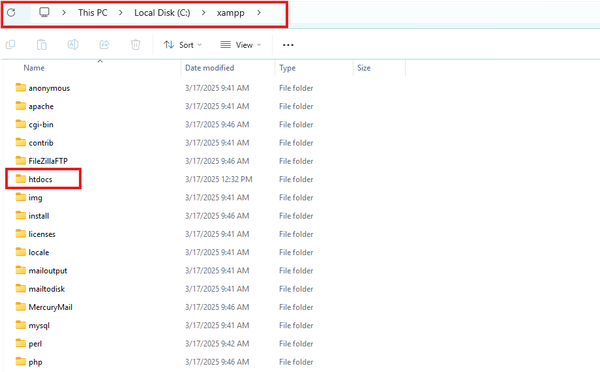Click the File folder type of licenses

tap(296, 234)
